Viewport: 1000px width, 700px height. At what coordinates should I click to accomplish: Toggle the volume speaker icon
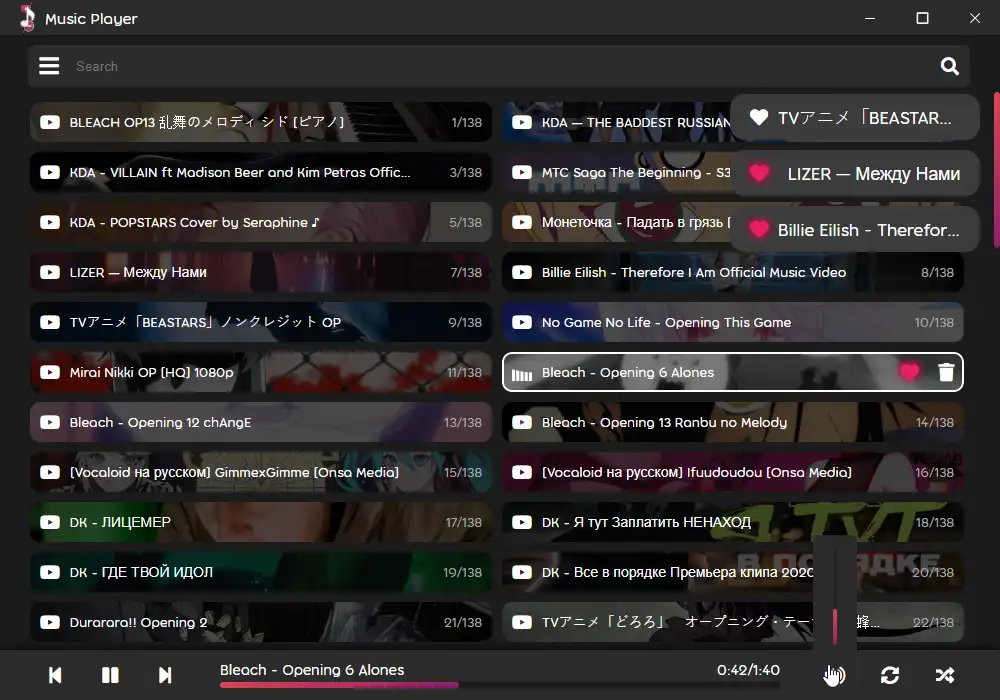[x=835, y=675]
